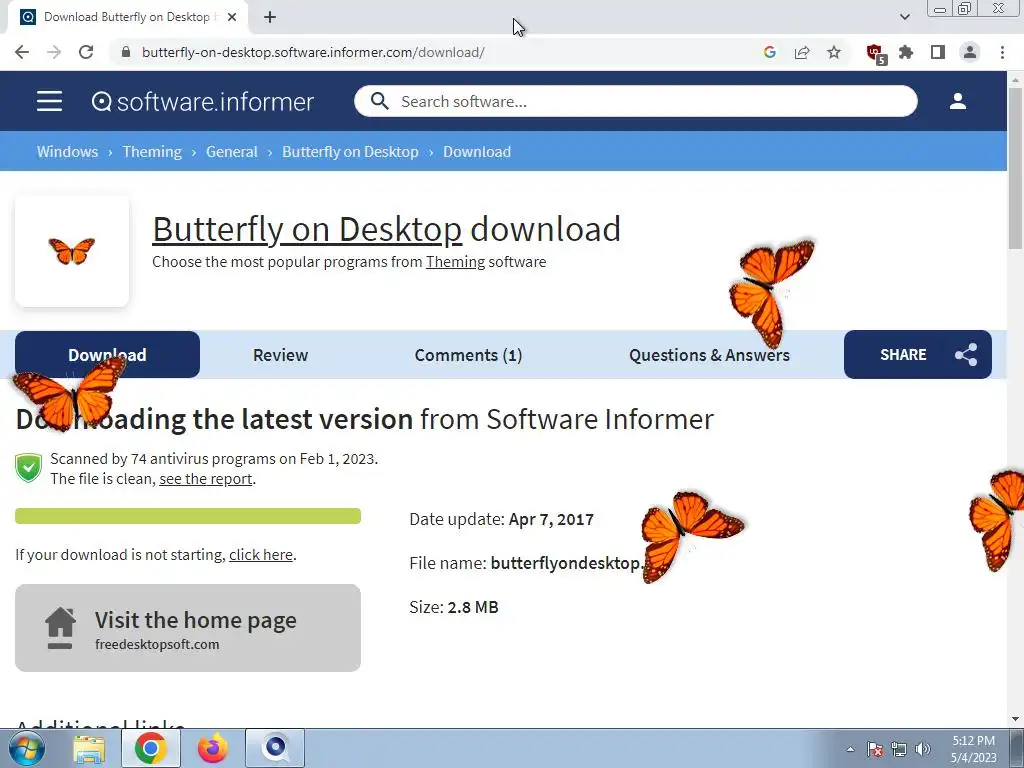Open Chrome profile avatar
Screen dimensions: 1024x768
coord(970,52)
